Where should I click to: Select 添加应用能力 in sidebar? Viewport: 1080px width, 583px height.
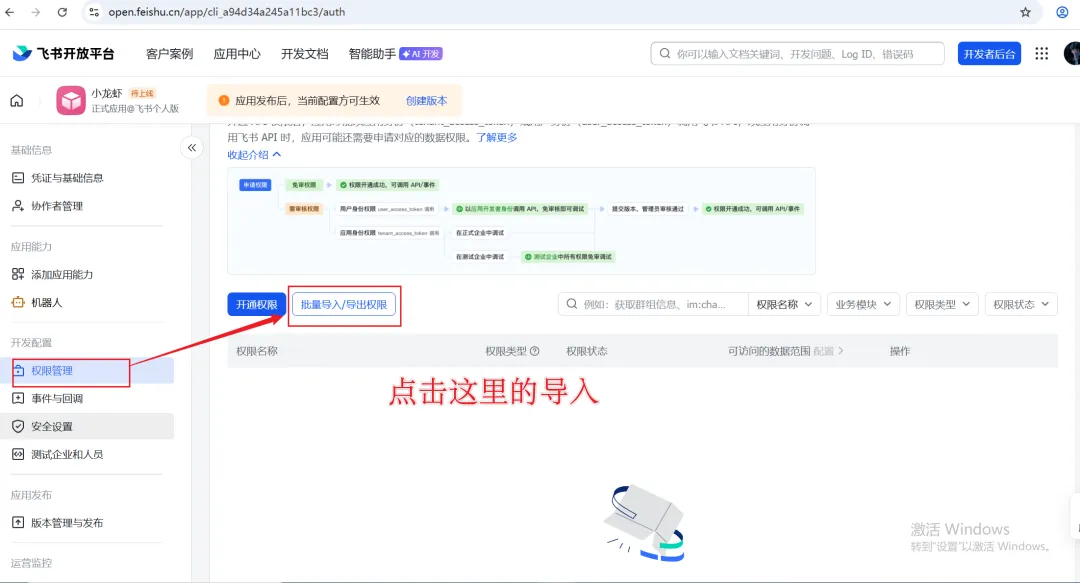click(x=62, y=274)
